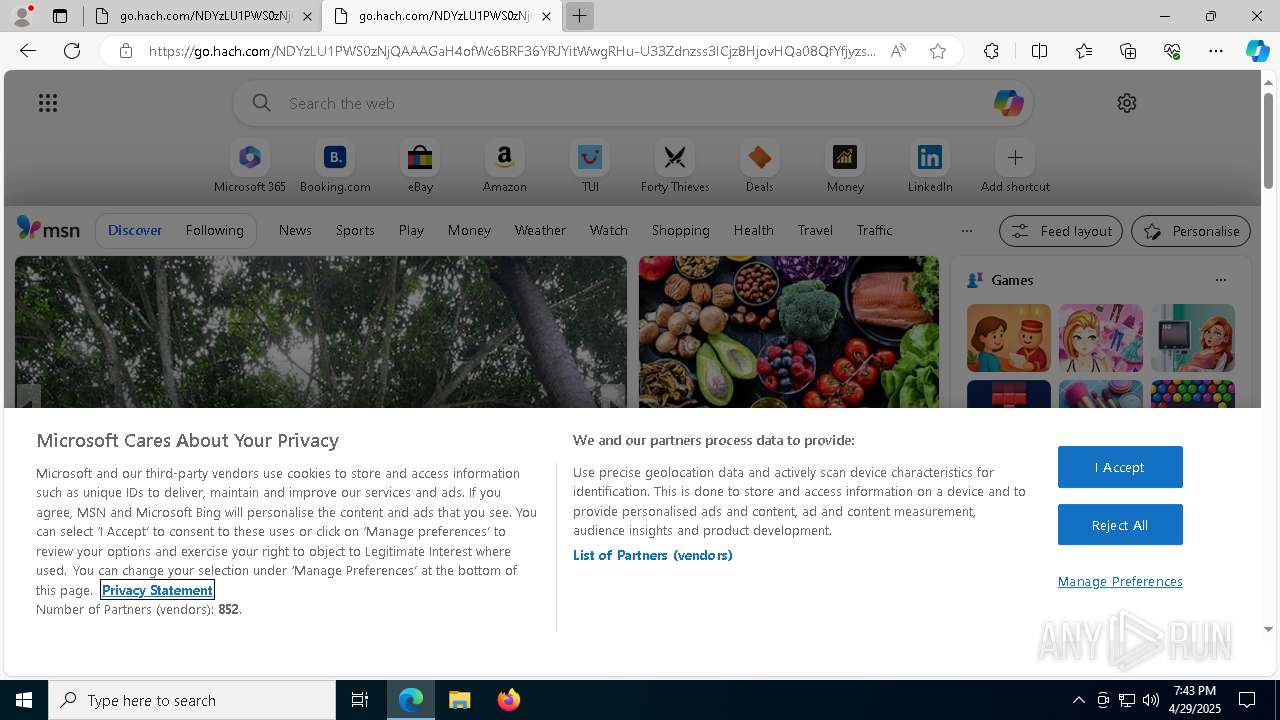Open the Sports category
The width and height of the screenshot is (1280, 720).
355,230
